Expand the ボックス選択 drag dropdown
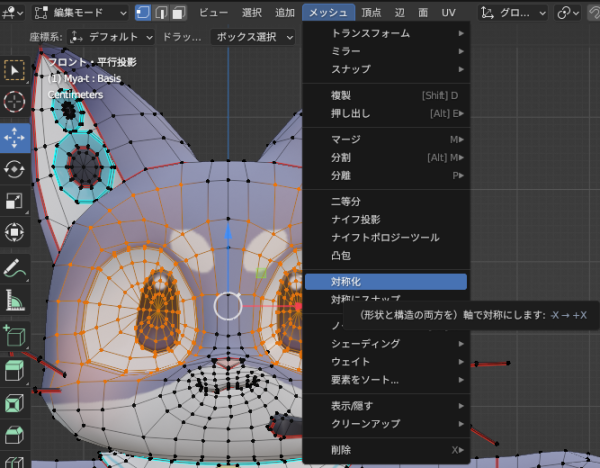This screenshot has width=600, height=468. (255, 36)
